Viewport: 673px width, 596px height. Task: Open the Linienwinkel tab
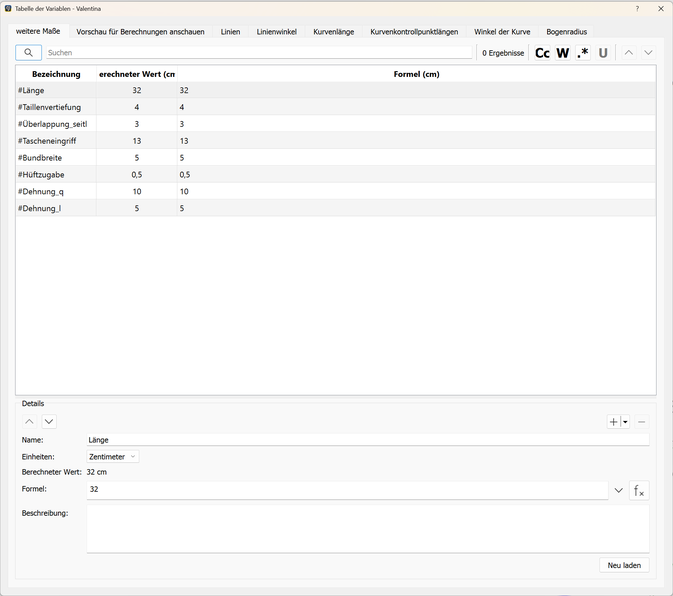coord(276,32)
